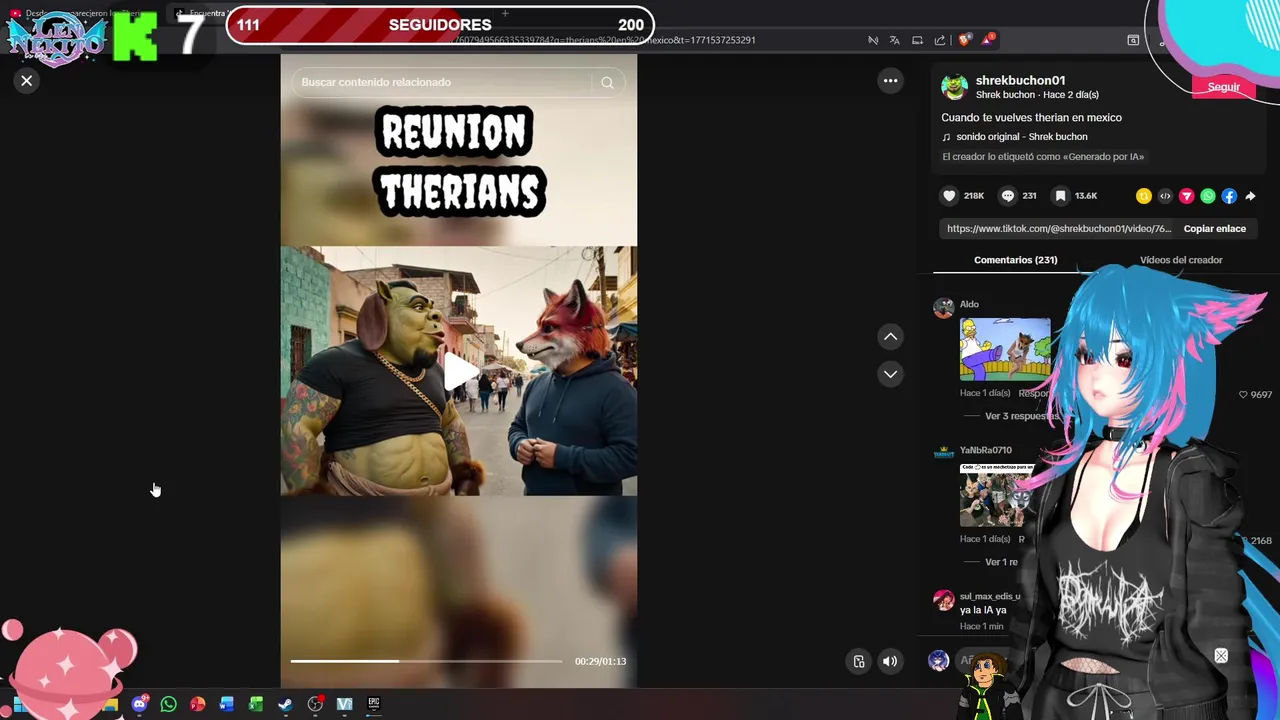Image resolution: width=1280 pixels, height=720 pixels.
Task: Like the video with heart icon
Action: 949,196
